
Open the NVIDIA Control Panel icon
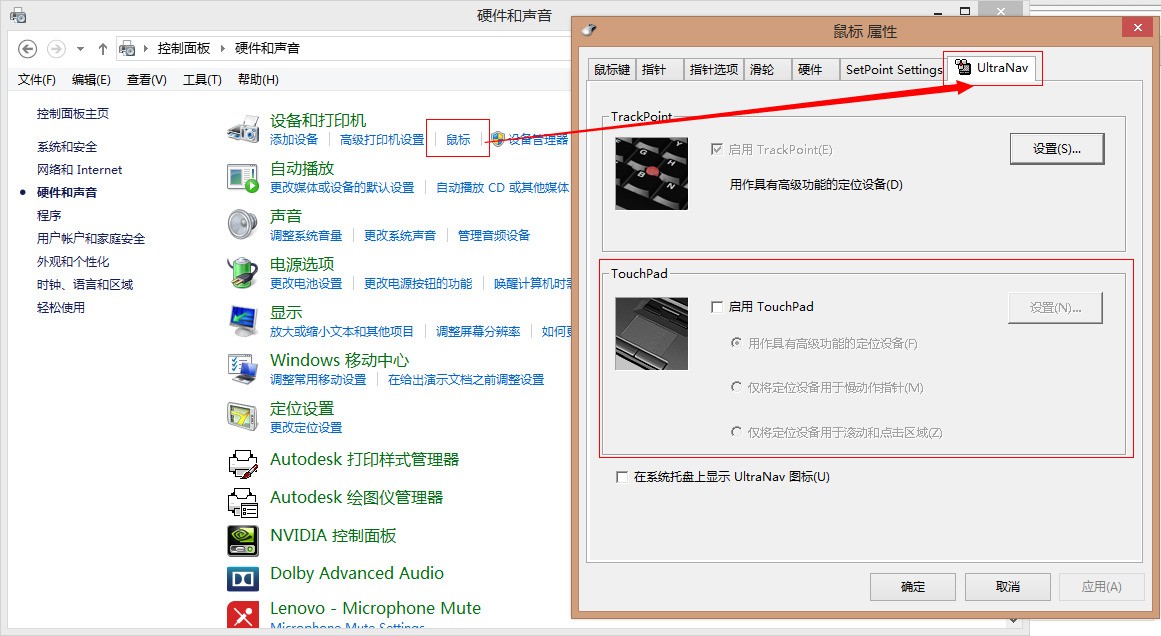243,540
